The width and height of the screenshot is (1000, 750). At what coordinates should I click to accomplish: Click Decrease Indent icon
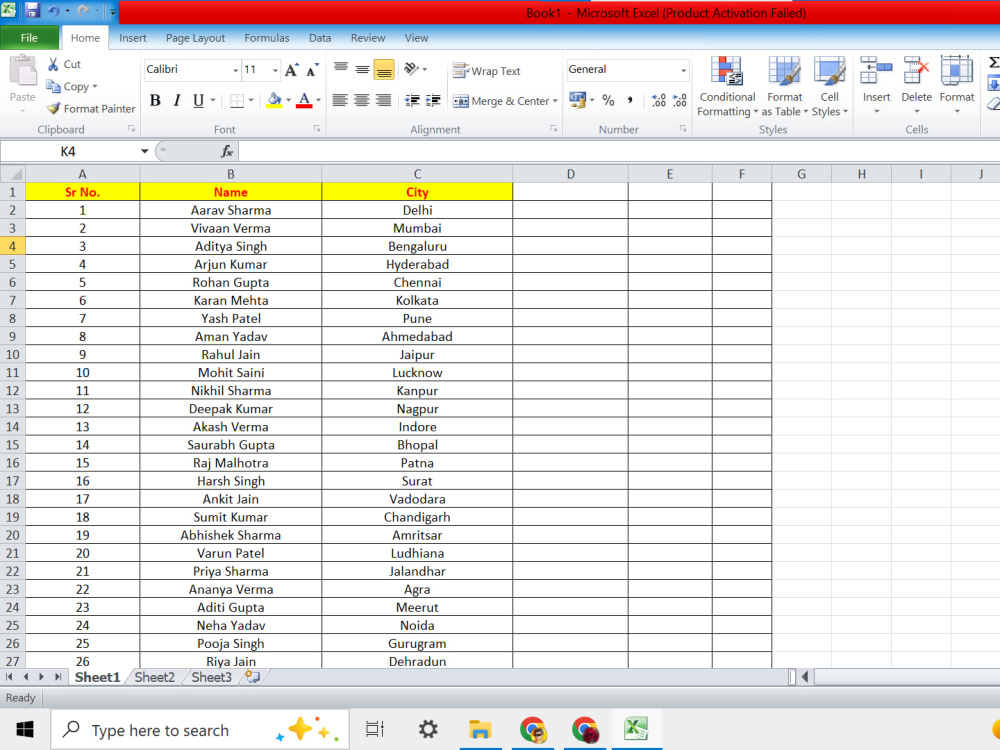[x=413, y=101]
